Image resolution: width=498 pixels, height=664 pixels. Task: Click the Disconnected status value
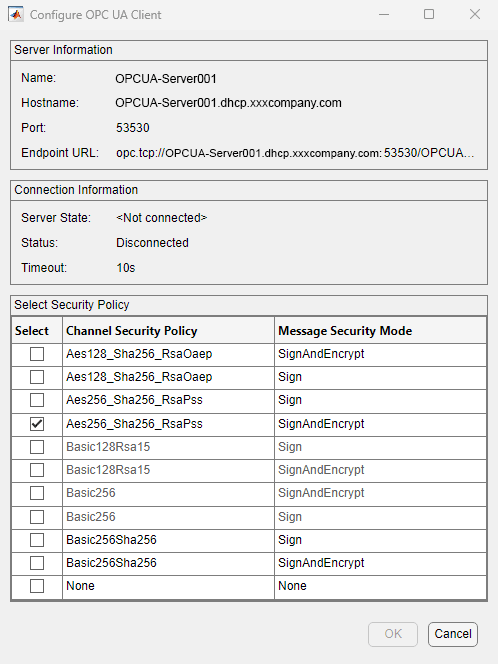point(152,243)
